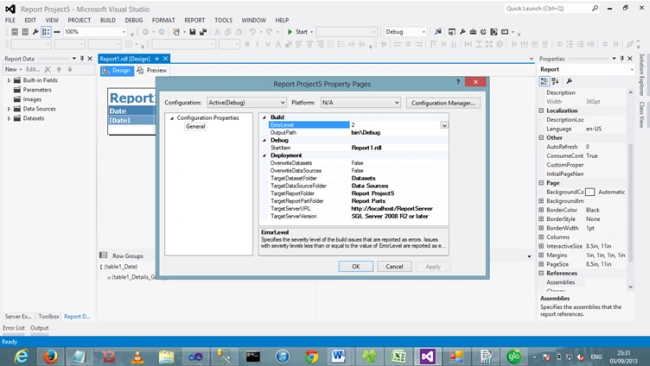Click the Save icon in toolbar
Viewport: 650px width, 366px height.
[x=193, y=32]
